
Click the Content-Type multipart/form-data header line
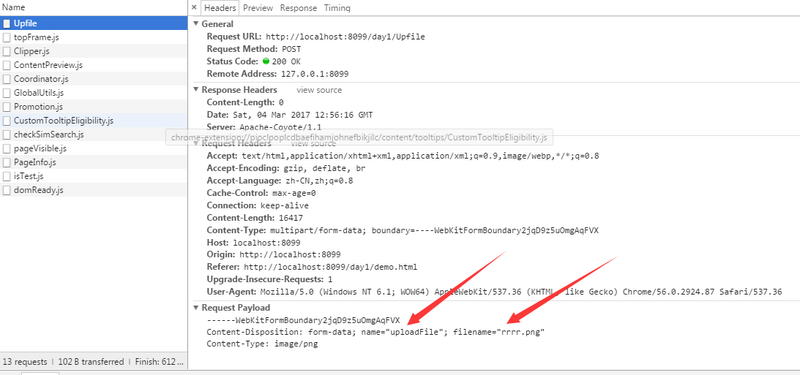point(403,231)
